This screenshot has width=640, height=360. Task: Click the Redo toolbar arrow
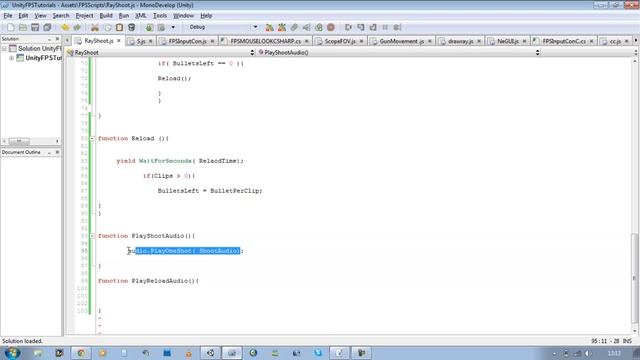[x=77, y=27]
